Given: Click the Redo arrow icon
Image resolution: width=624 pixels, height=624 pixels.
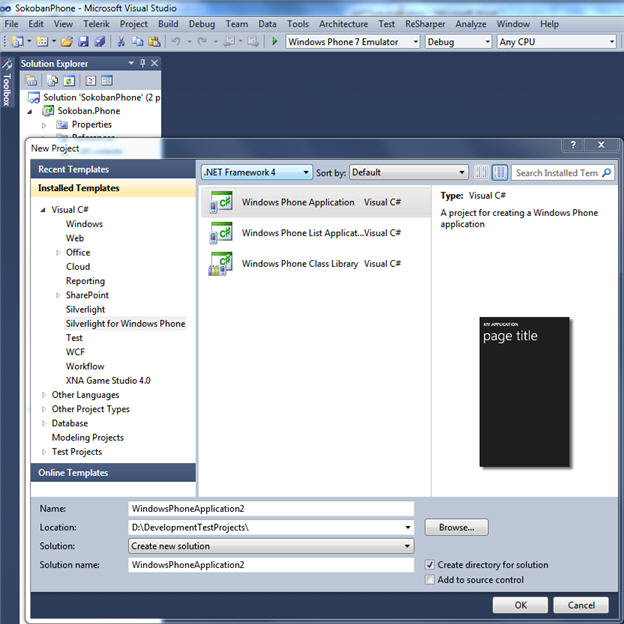Looking at the screenshot, I should tap(202, 41).
